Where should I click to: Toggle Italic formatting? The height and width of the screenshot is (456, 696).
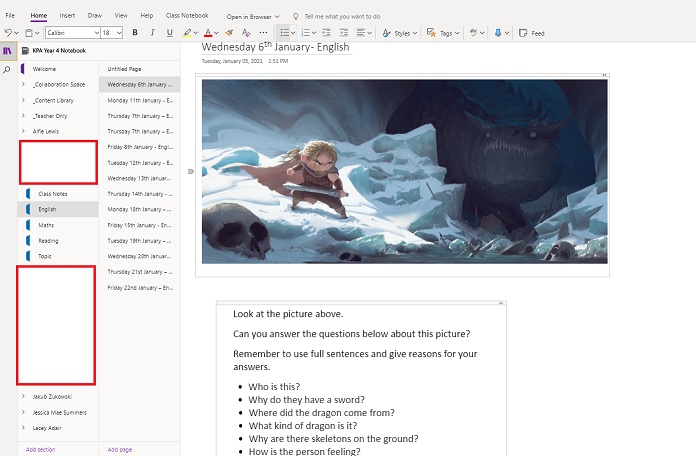[152, 32]
